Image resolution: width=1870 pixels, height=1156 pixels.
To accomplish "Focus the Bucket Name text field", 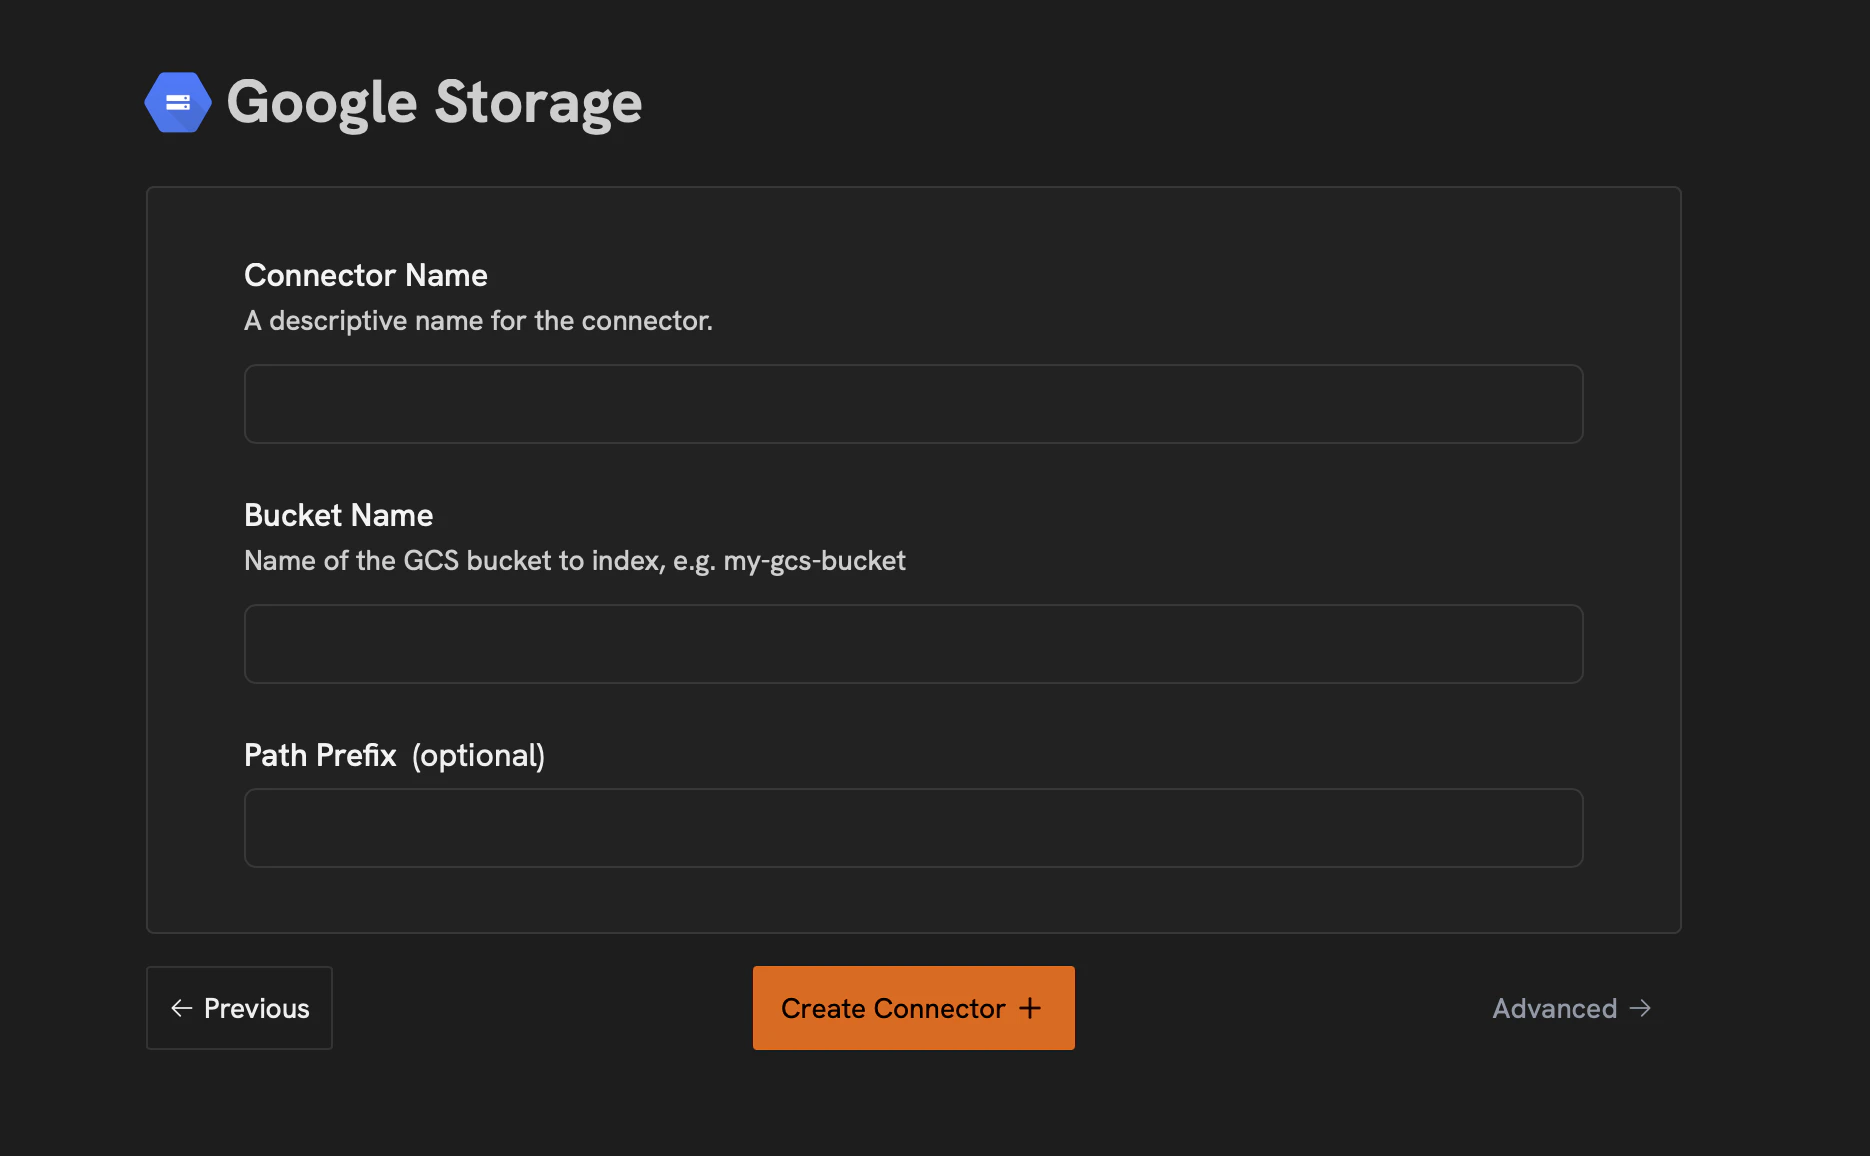I will coord(913,644).
